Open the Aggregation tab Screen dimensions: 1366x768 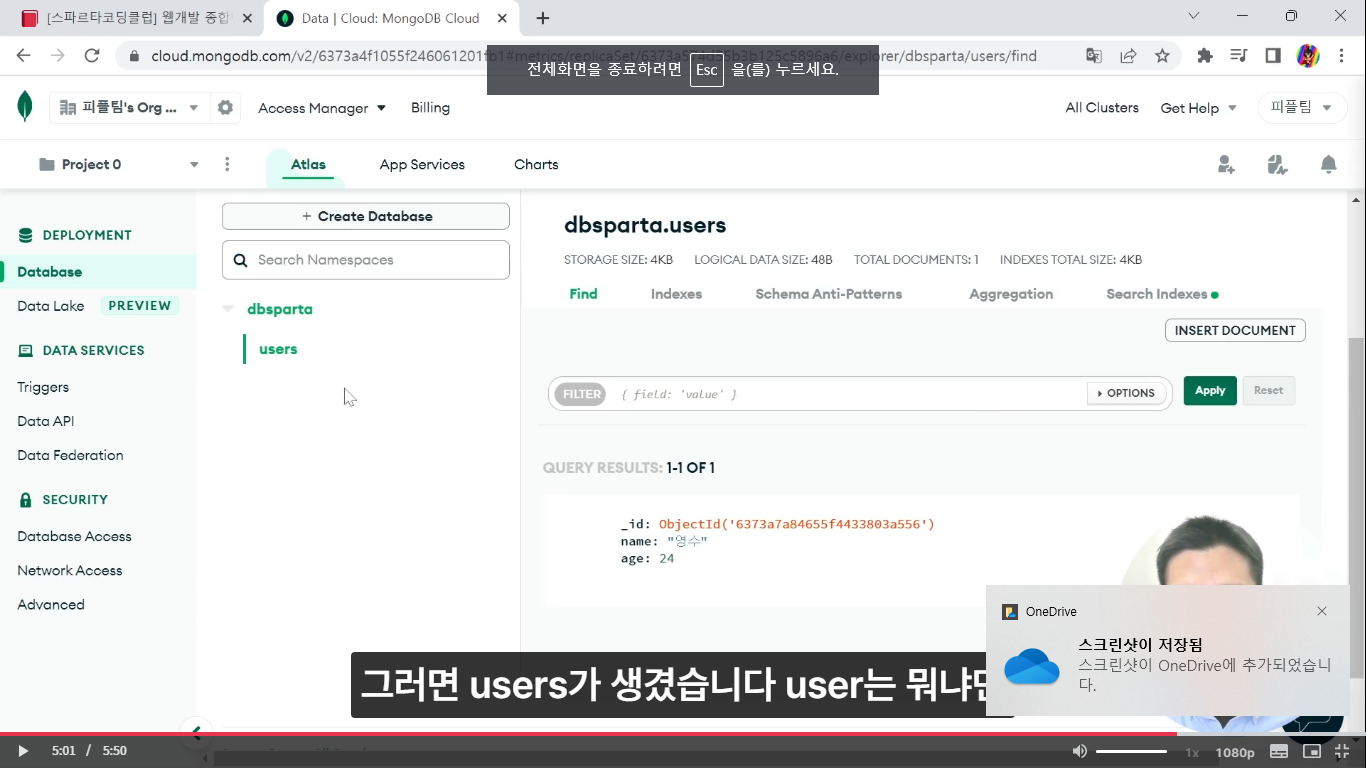click(1011, 294)
